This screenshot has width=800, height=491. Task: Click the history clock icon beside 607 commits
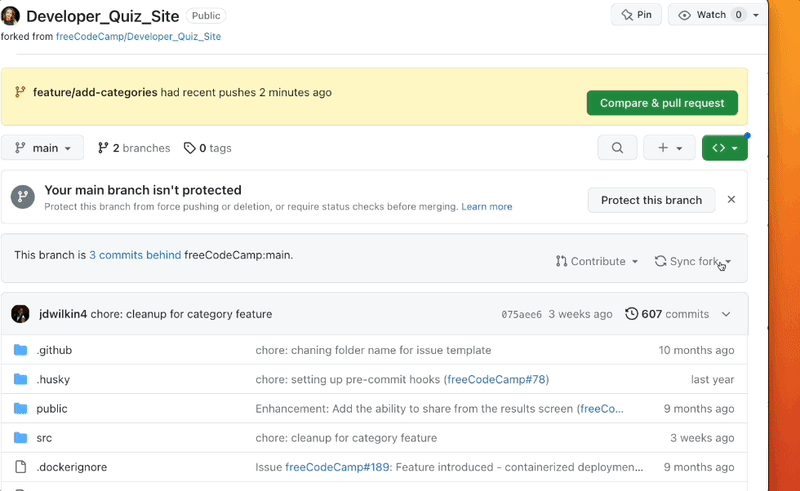[x=632, y=313]
